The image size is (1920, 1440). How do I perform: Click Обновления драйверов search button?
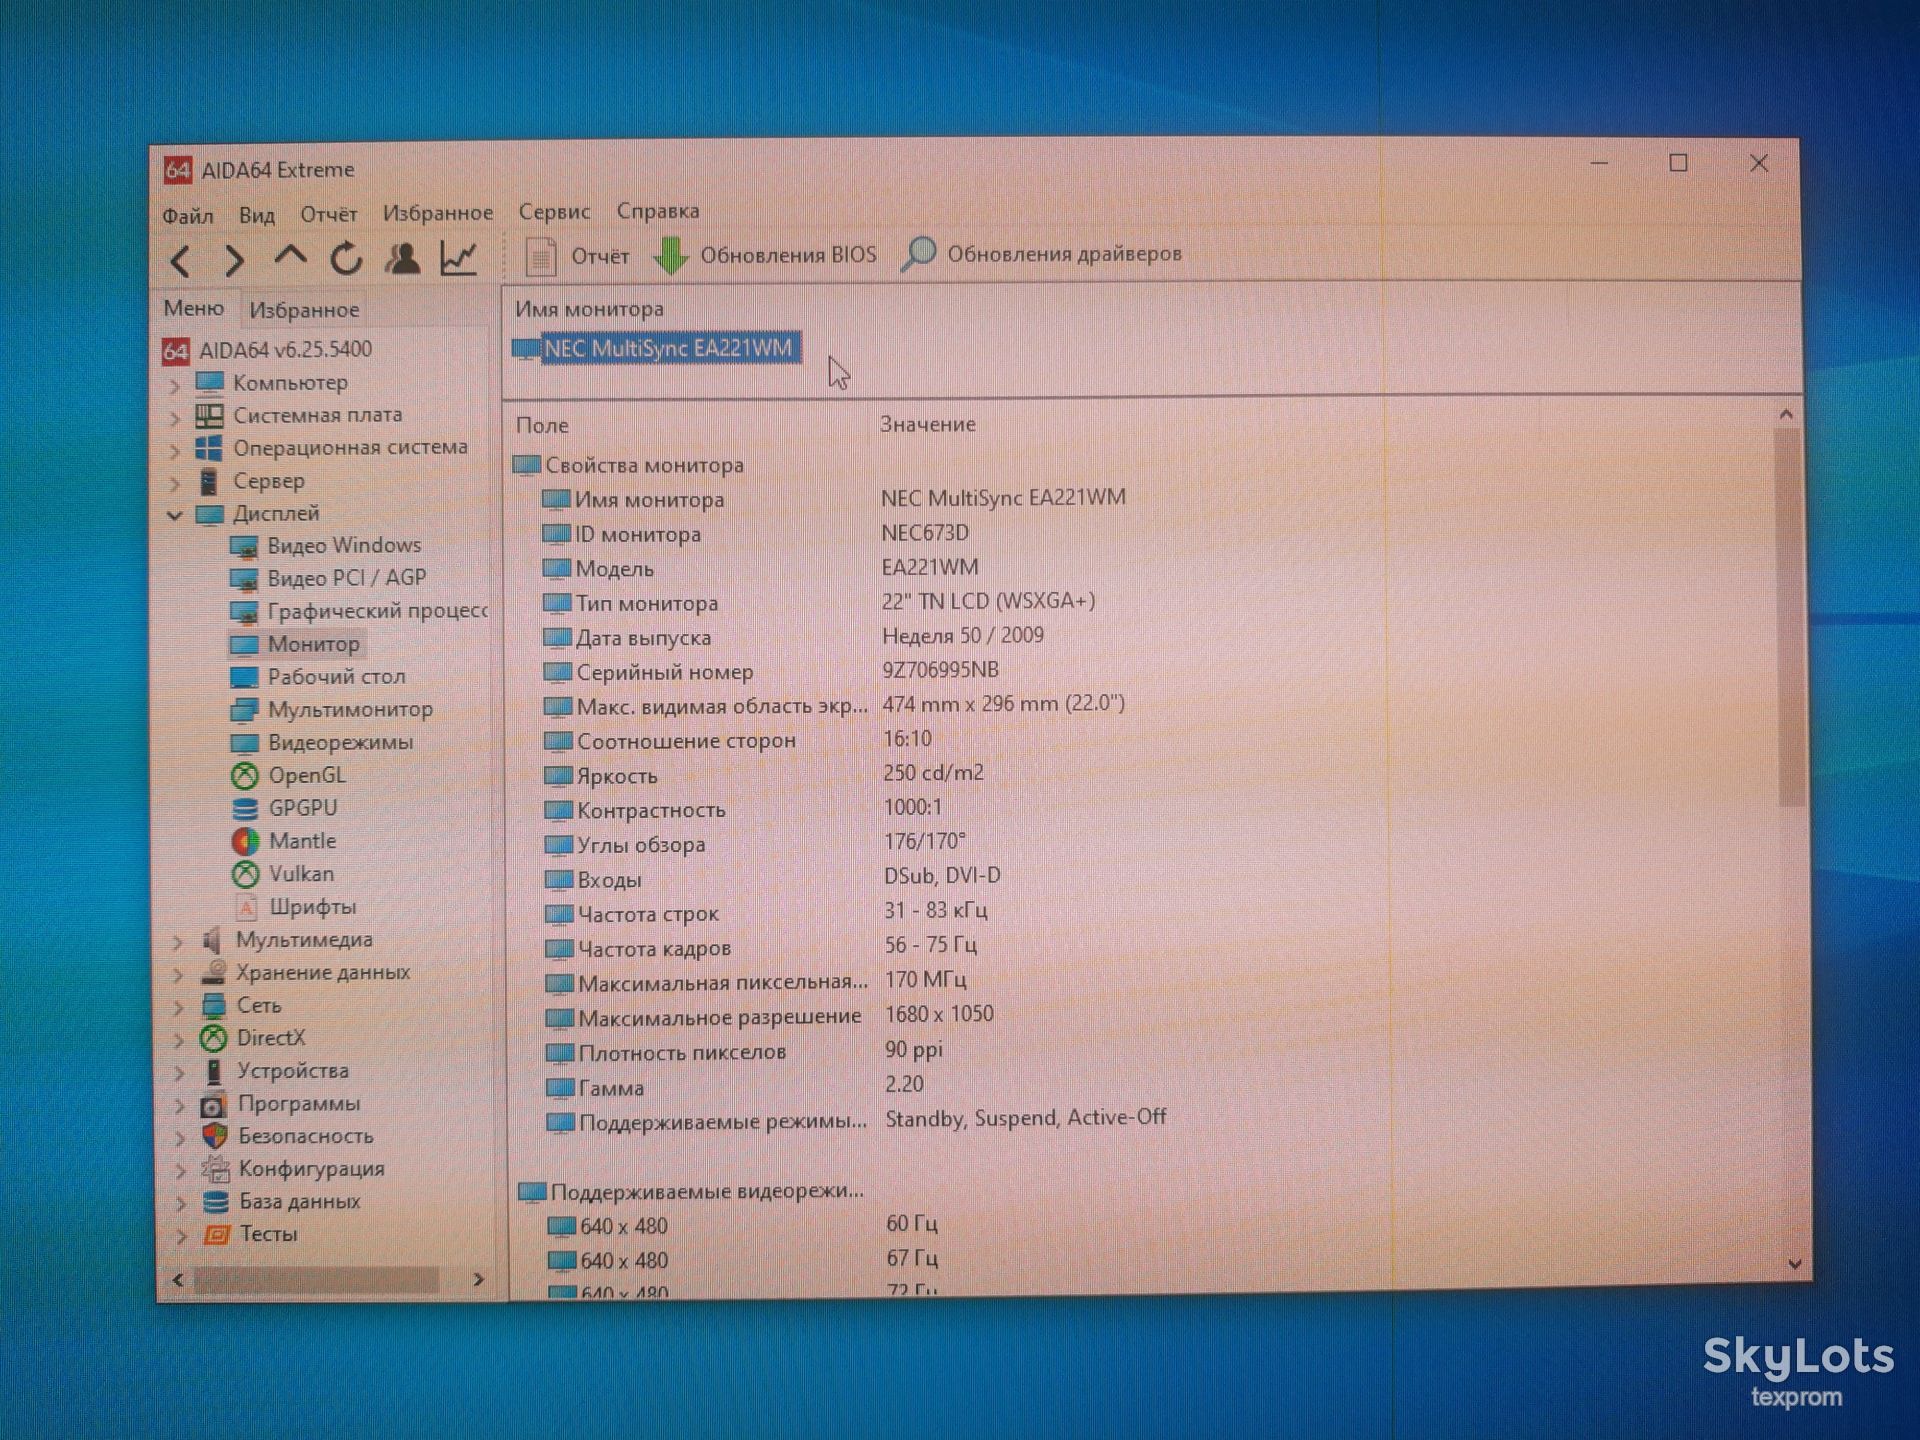coord(1041,254)
